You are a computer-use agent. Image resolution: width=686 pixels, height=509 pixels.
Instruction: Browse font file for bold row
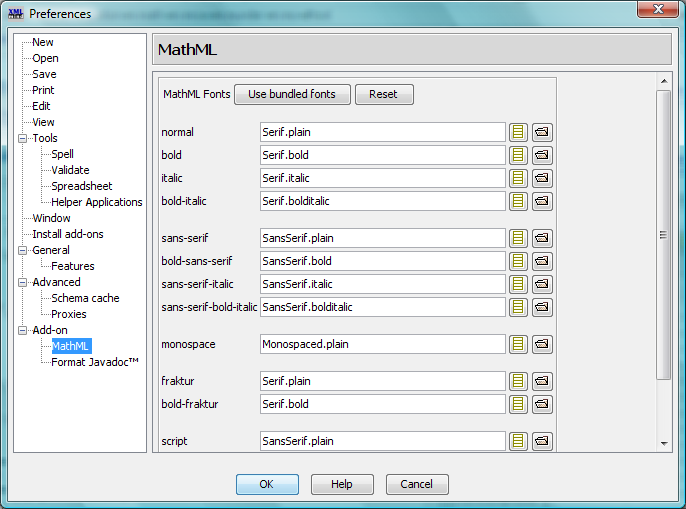(x=542, y=155)
